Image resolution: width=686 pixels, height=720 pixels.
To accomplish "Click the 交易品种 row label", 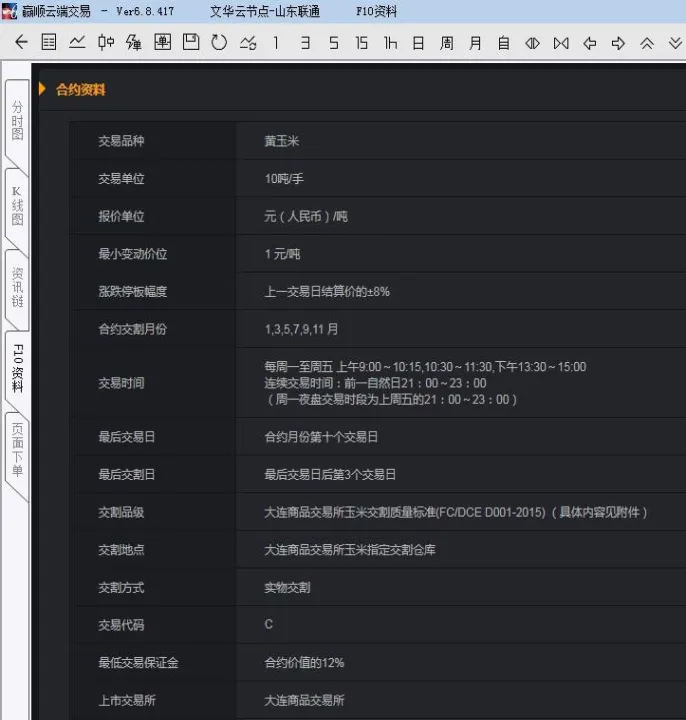I will point(121,141).
